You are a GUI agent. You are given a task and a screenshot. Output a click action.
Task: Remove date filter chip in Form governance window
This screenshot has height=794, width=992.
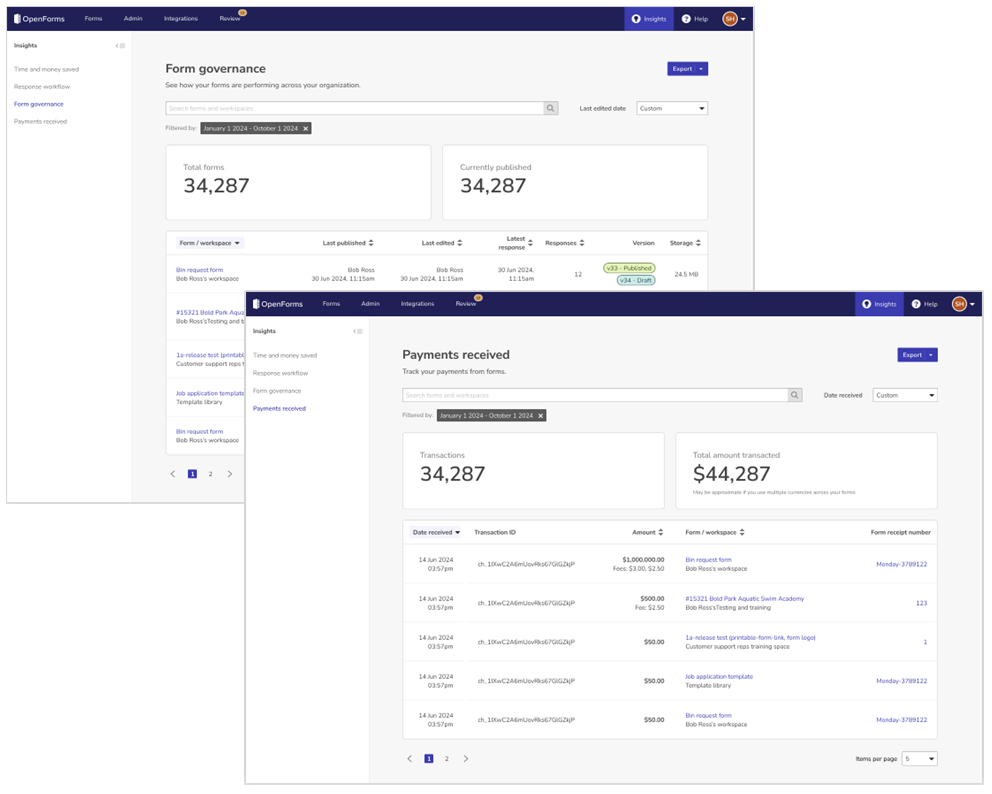[306, 128]
